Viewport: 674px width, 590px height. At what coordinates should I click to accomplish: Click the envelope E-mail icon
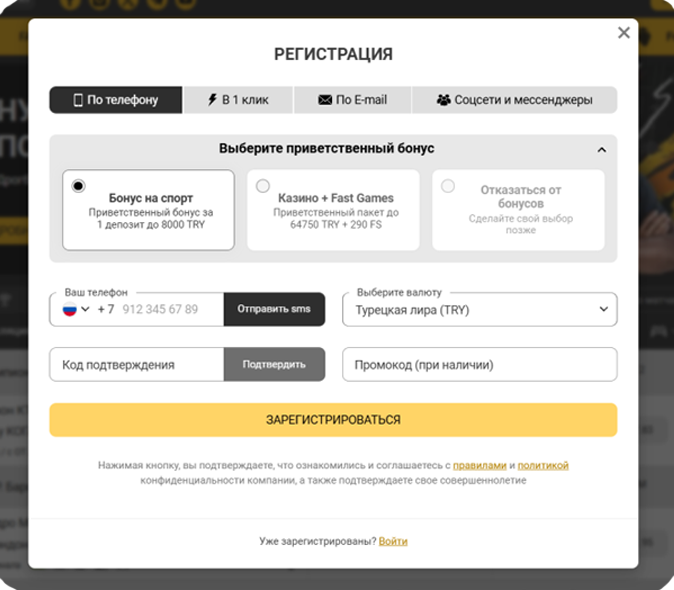(x=325, y=100)
